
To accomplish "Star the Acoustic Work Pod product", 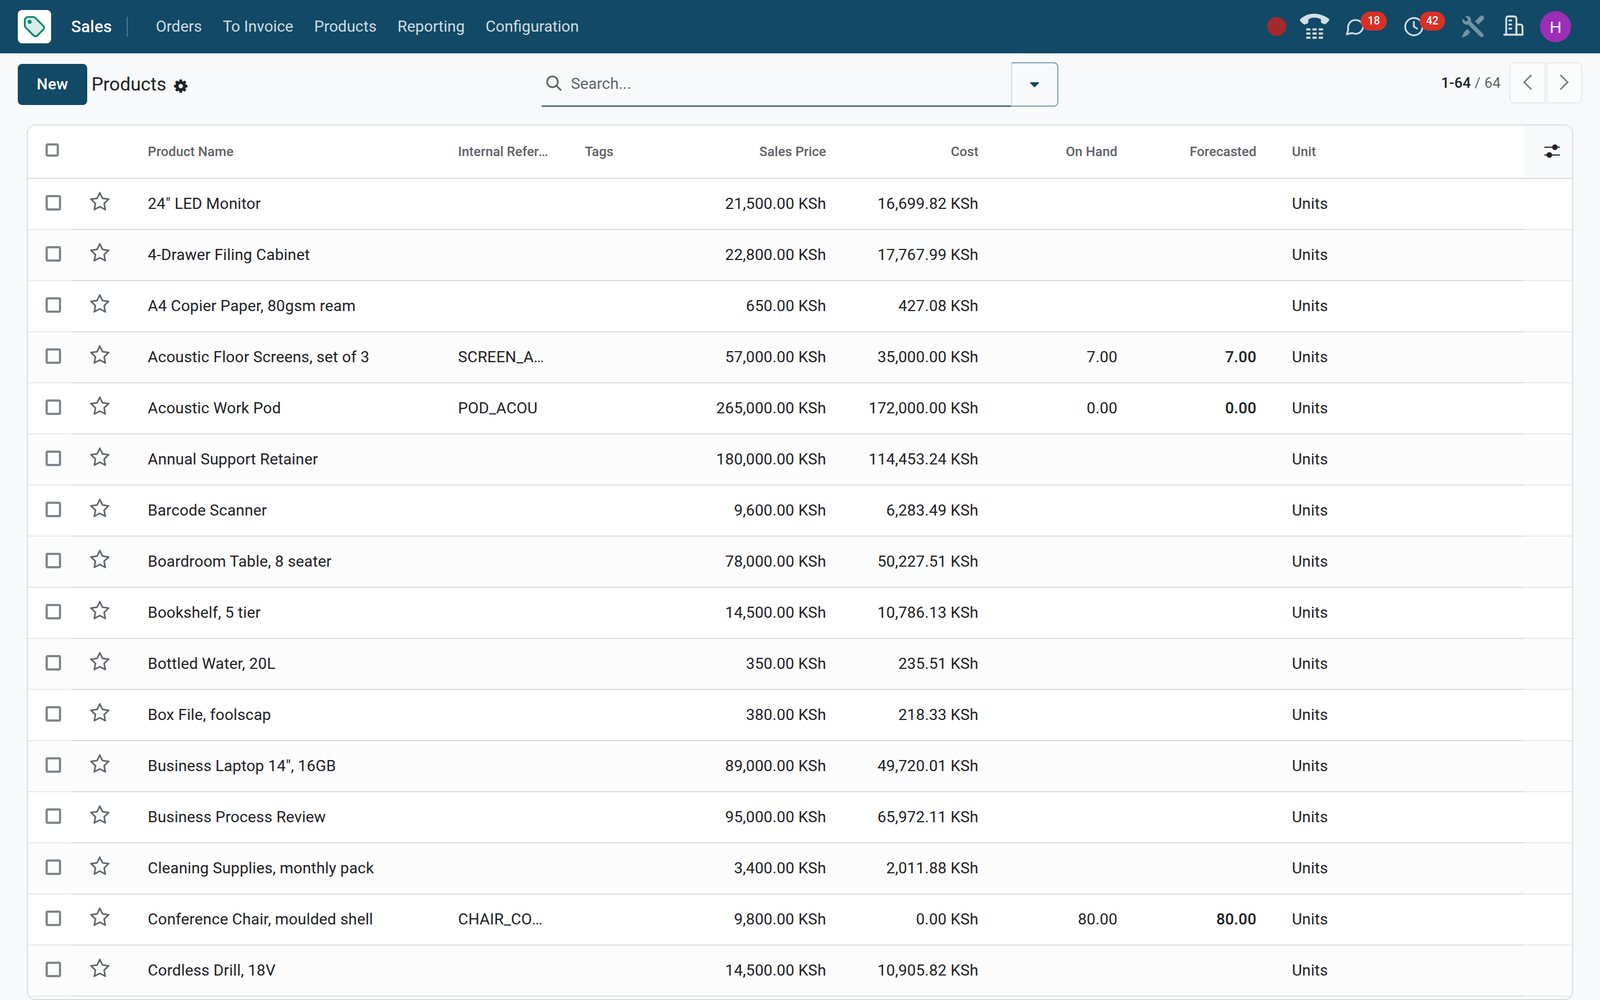I will point(100,406).
